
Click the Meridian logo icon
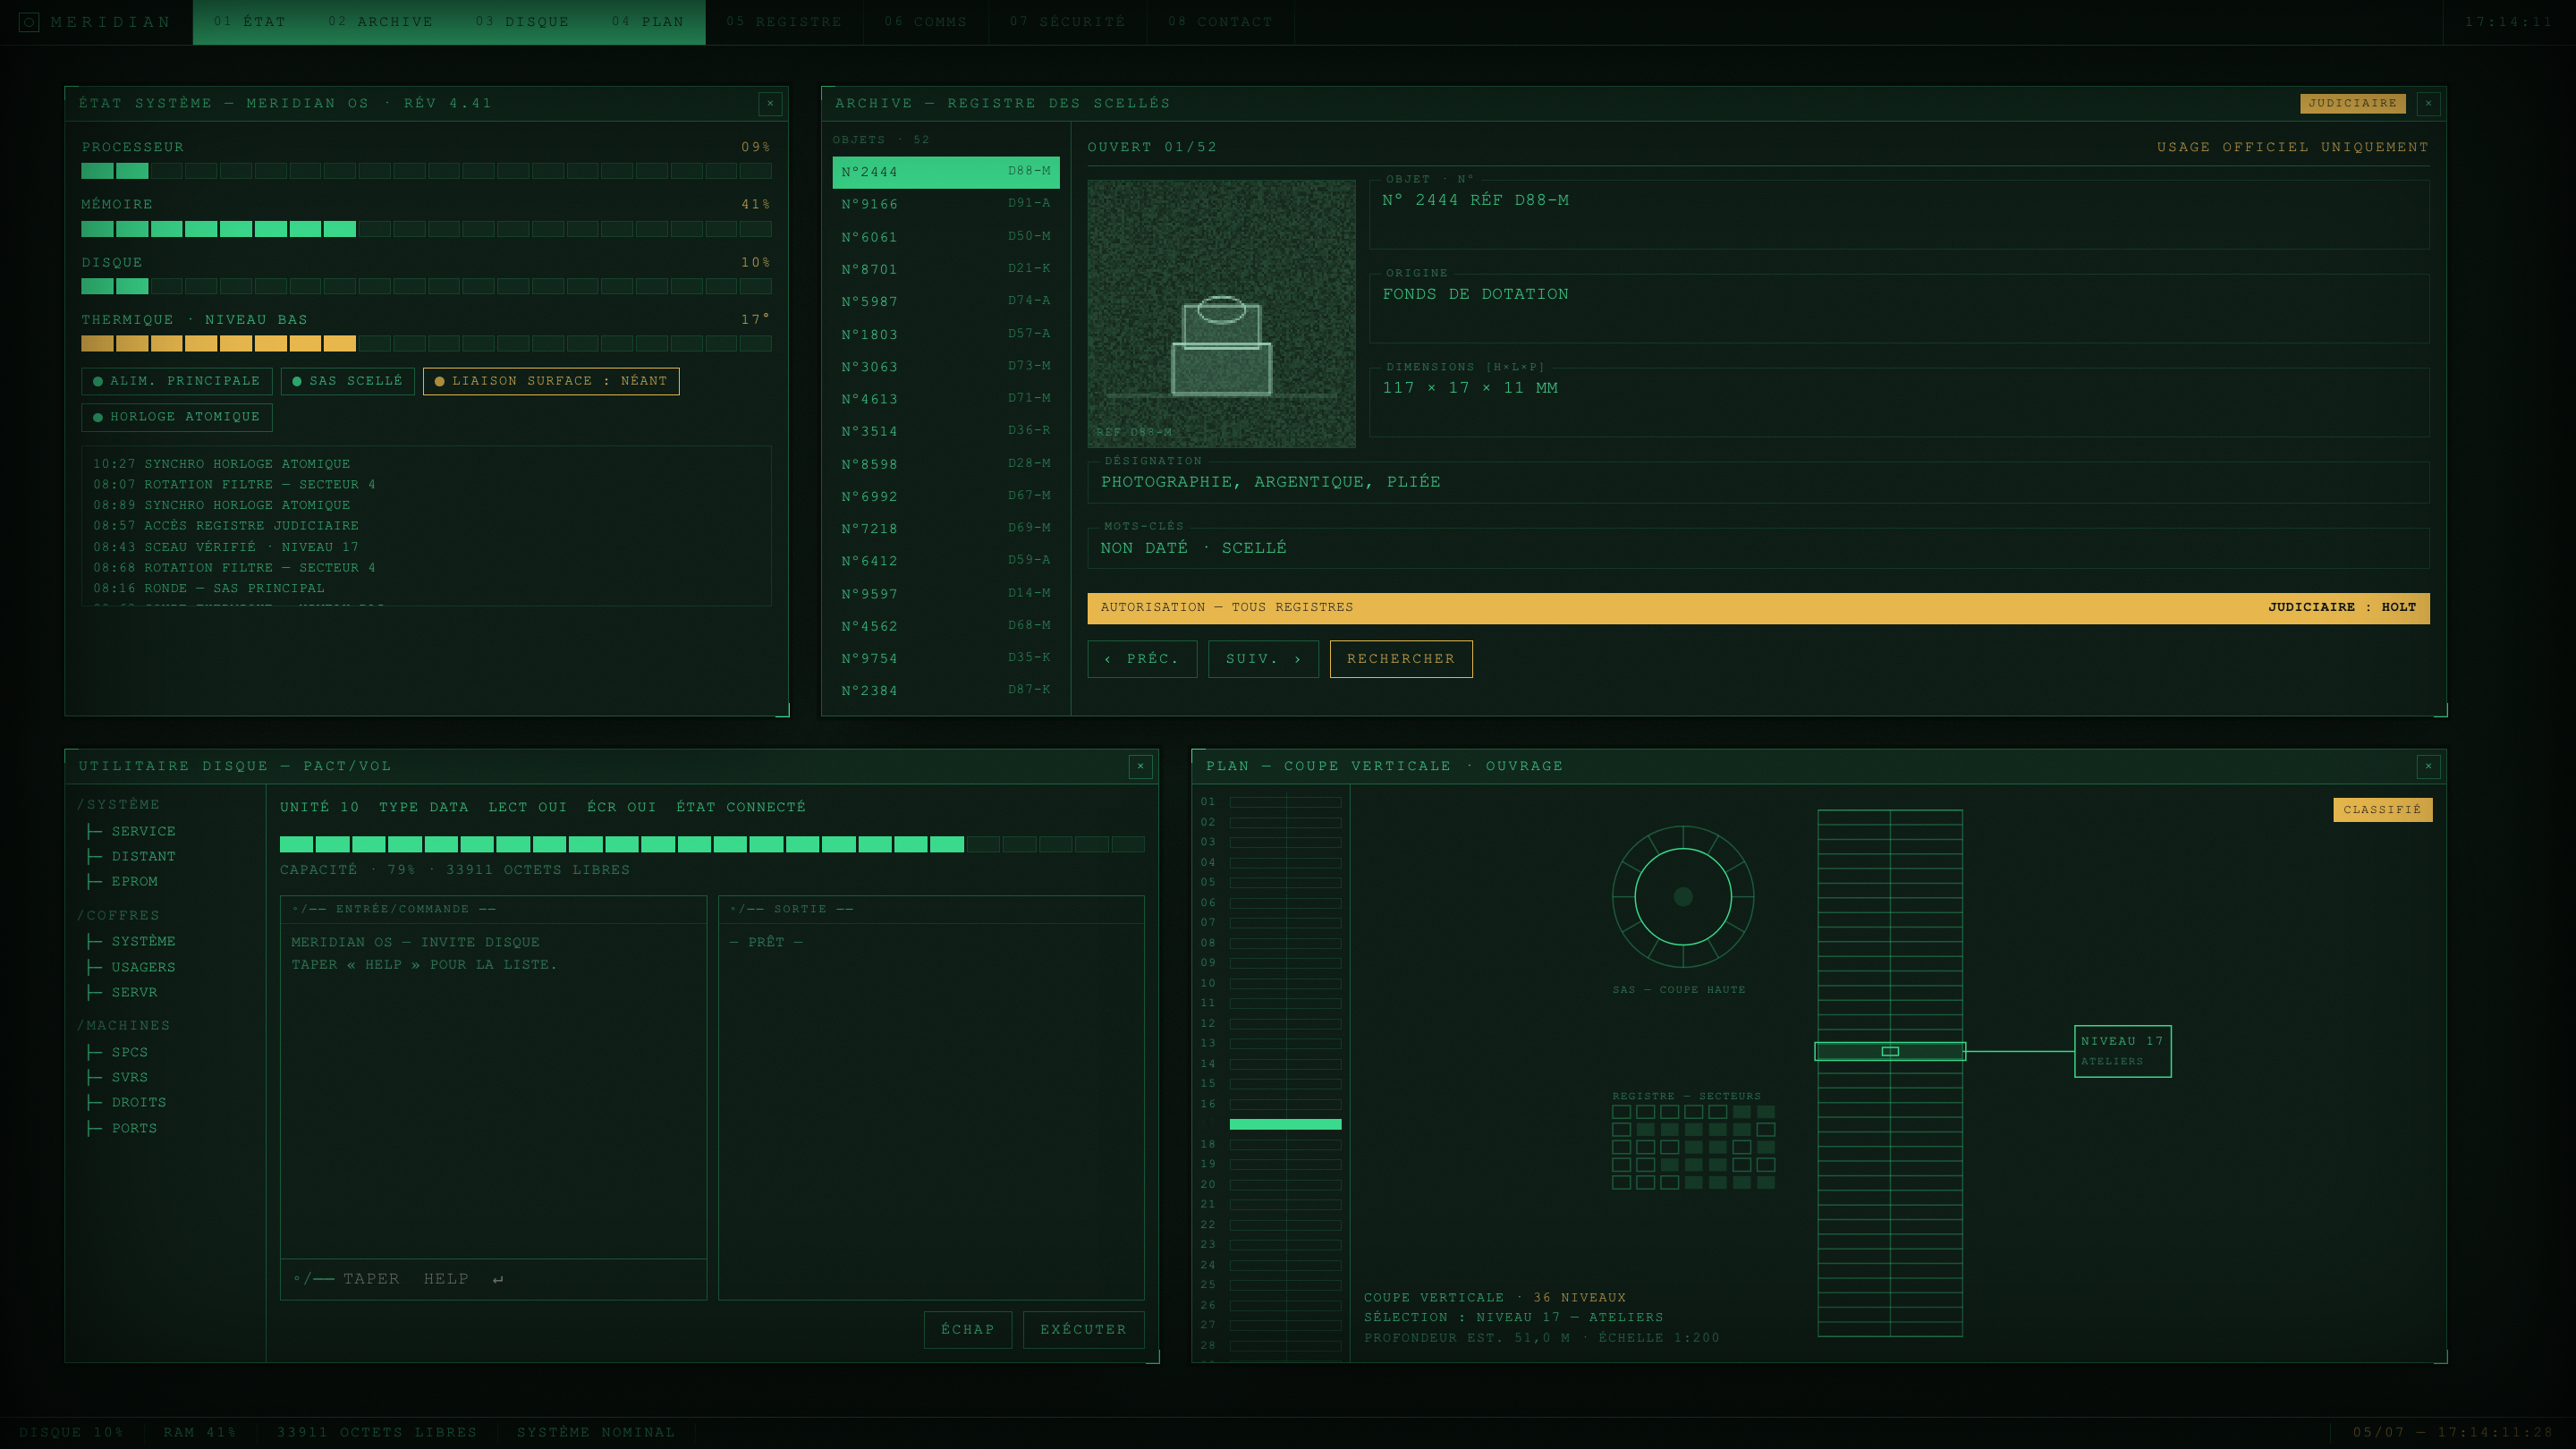pyautogui.click(x=29, y=22)
